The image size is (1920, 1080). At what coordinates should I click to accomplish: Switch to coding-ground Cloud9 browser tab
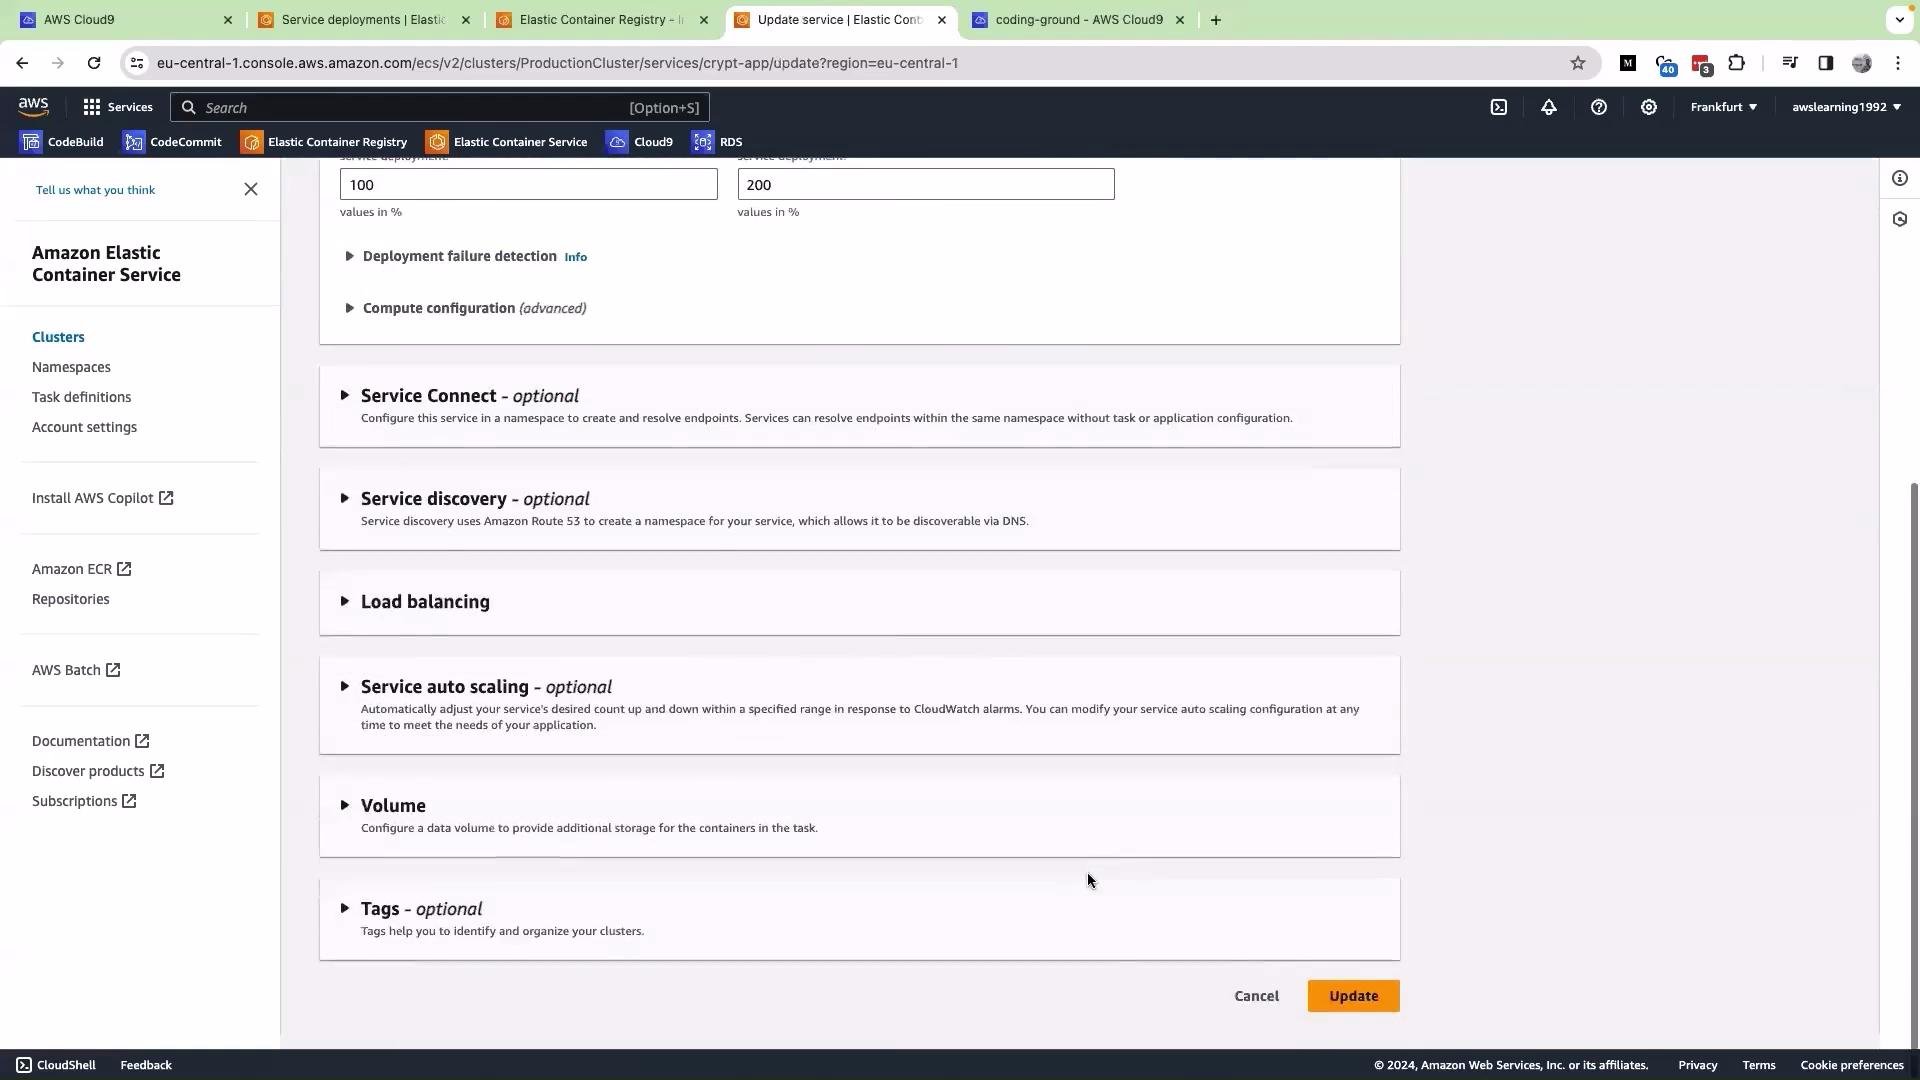pyautogui.click(x=1078, y=20)
